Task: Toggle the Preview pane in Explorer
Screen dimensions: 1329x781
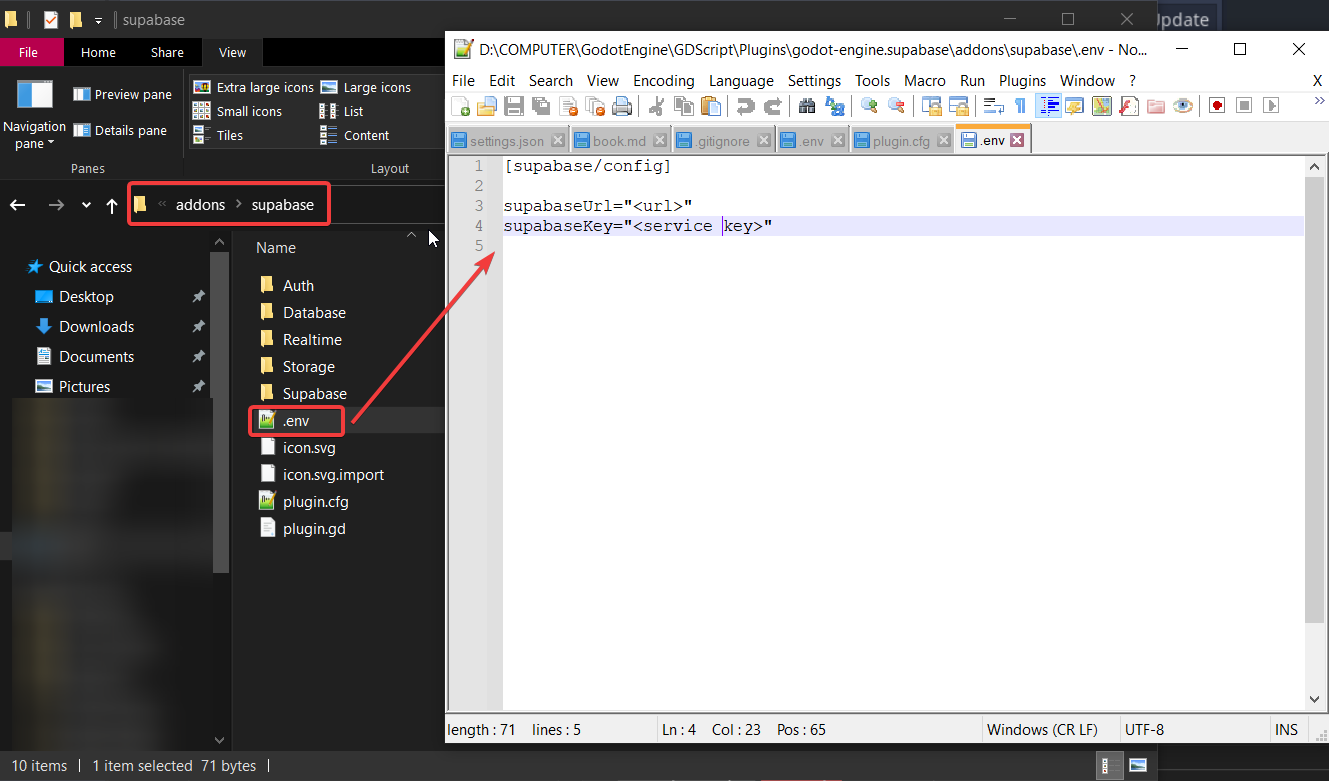Action: (122, 94)
